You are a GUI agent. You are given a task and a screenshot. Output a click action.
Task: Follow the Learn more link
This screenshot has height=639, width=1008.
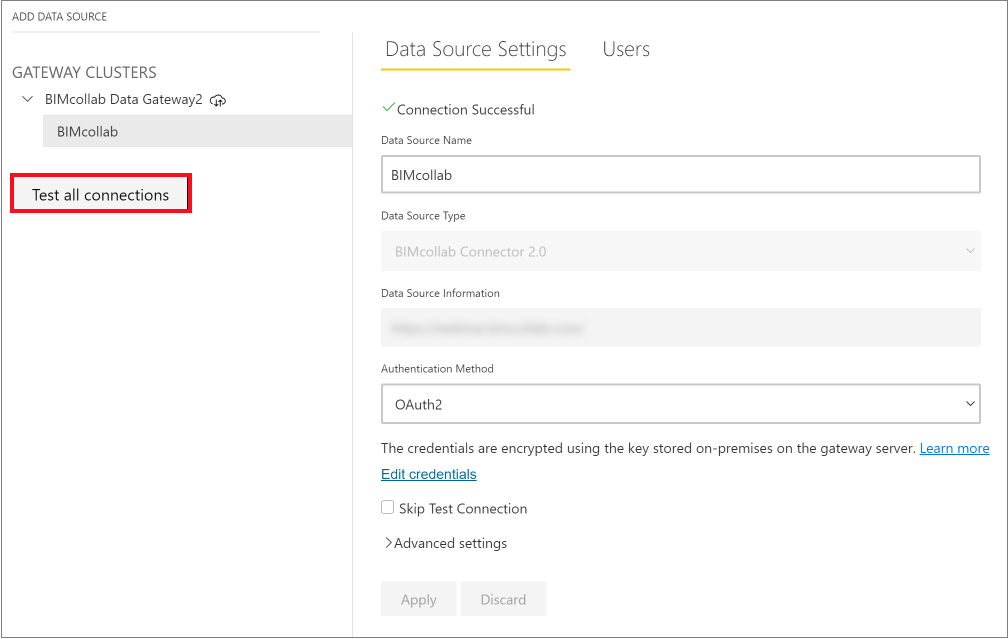point(954,448)
